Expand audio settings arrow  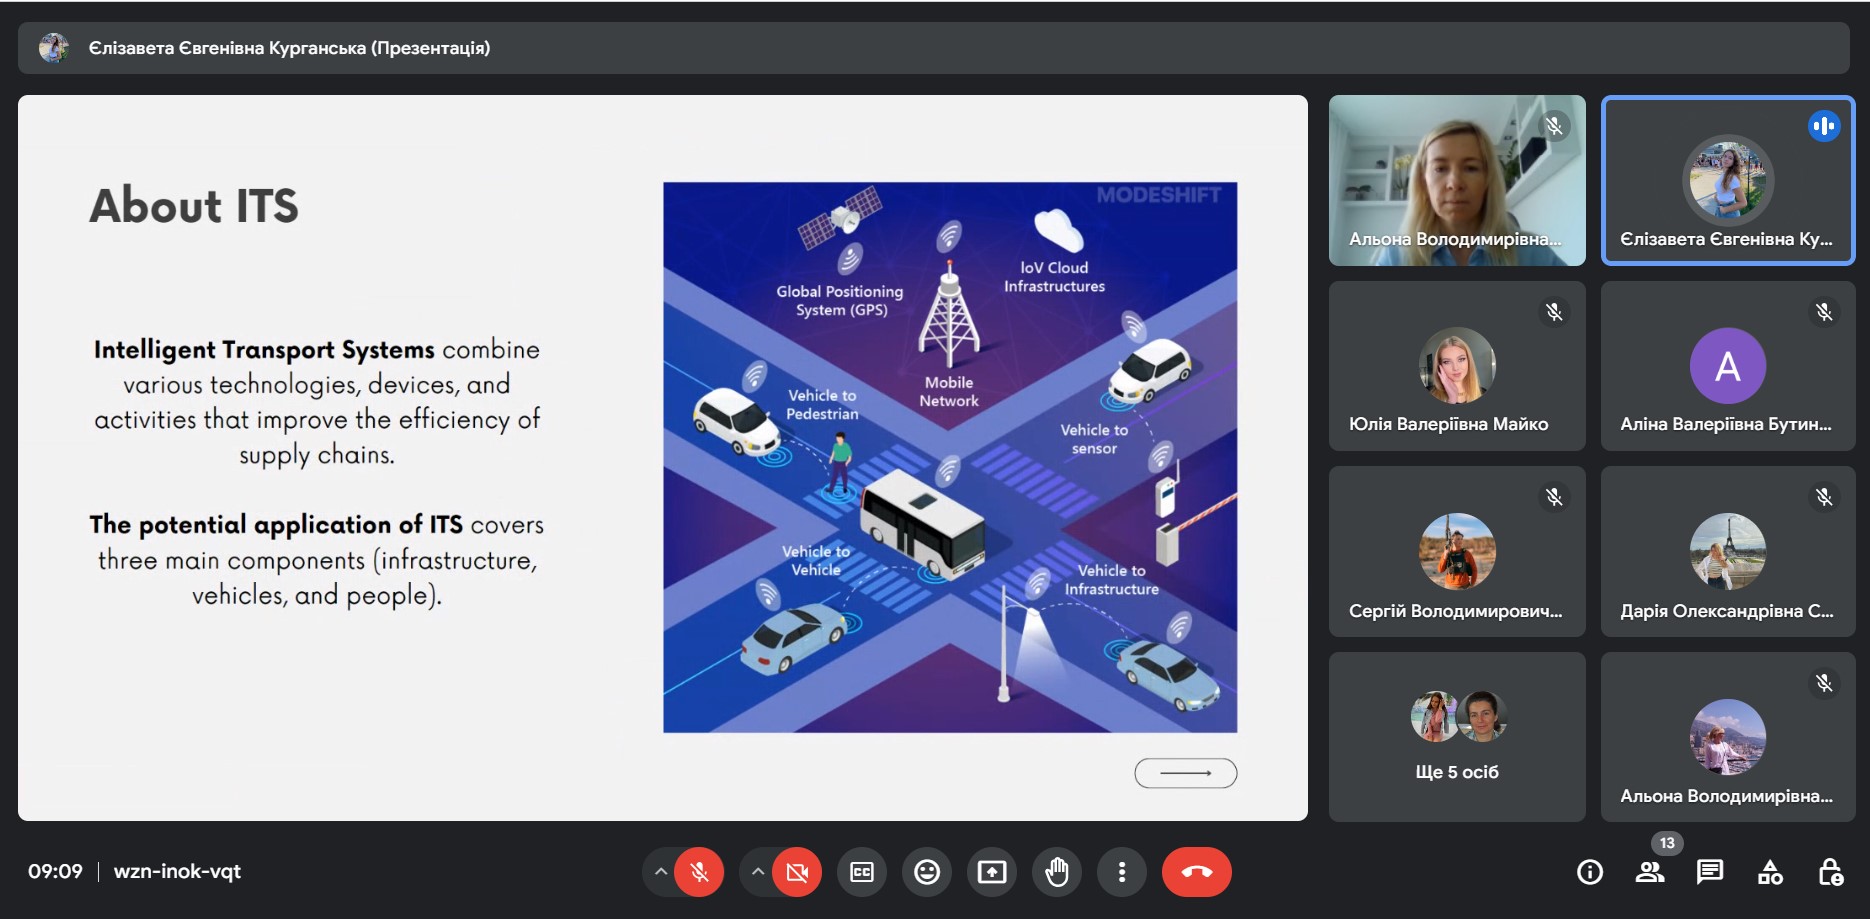(660, 872)
